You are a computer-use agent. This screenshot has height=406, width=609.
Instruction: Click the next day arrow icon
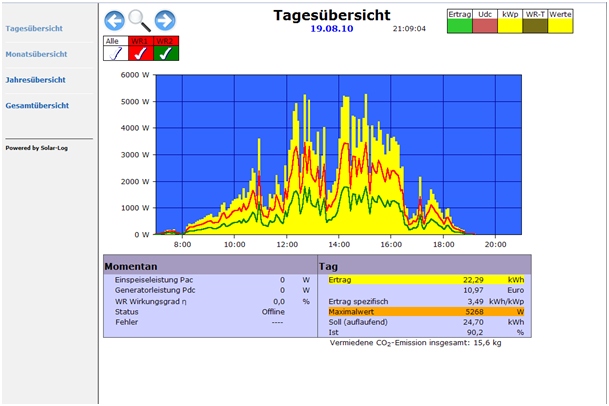[165, 20]
